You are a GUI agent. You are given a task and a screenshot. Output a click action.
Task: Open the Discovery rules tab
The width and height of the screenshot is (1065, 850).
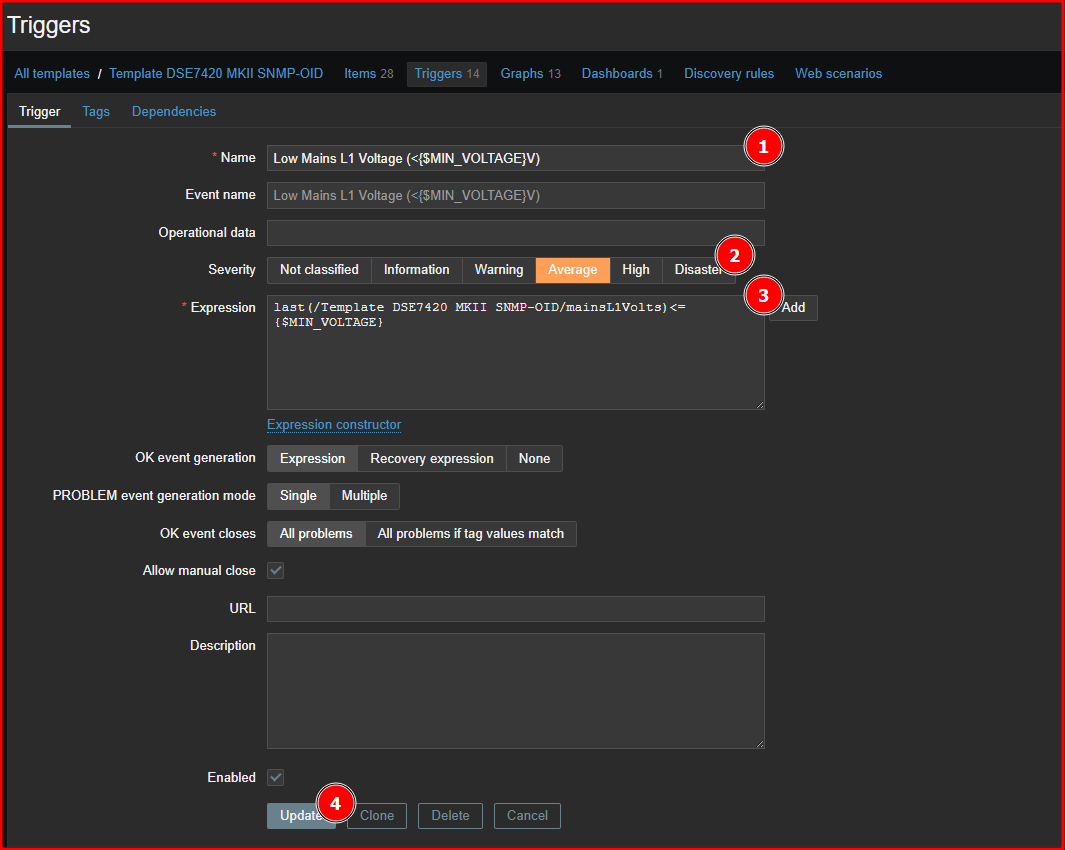(729, 73)
